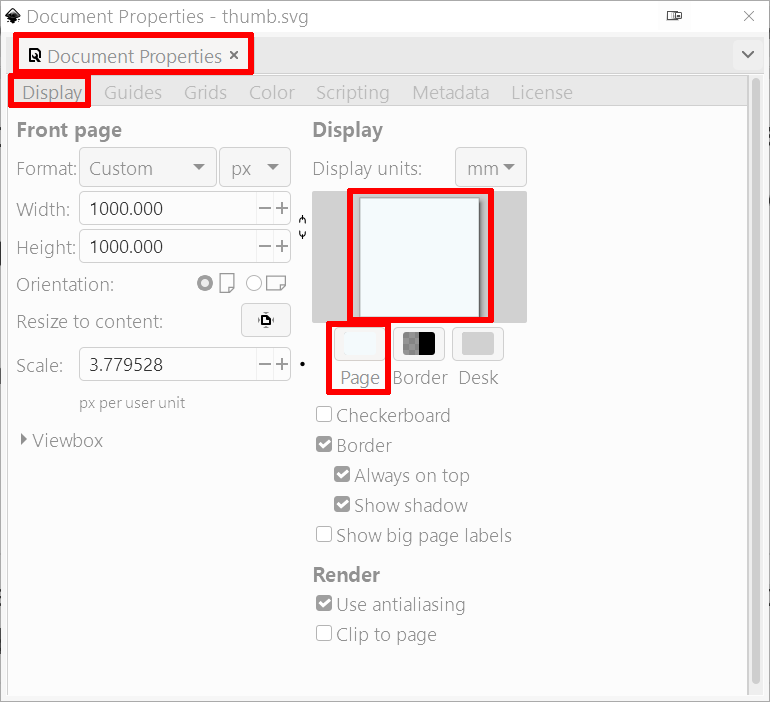The image size is (770, 702).
Task: Click the Inkscape logo in the title bar
Action: [x=13, y=16]
